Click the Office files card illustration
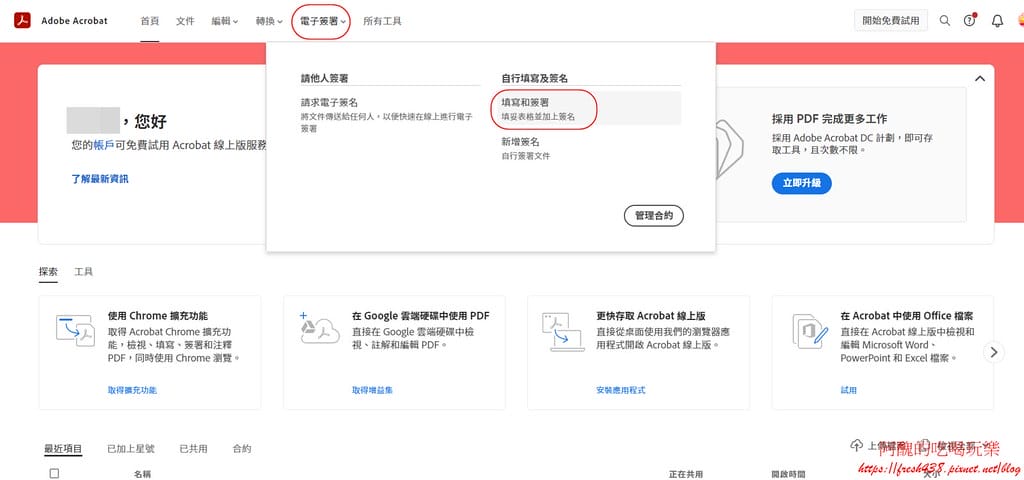Screen dimensions: 1024x480 point(810,332)
